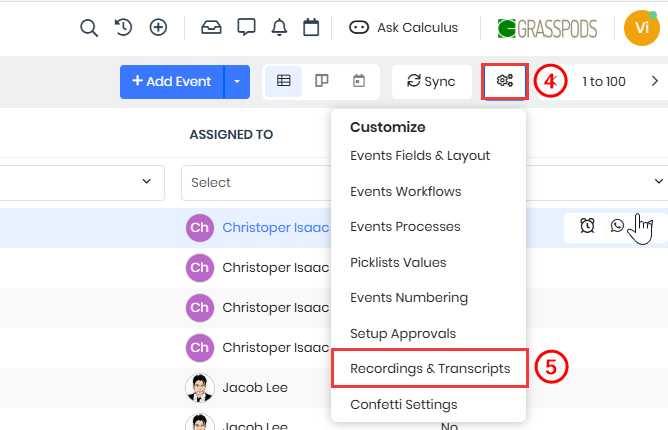
Task: Choose Events Fields & Layout option
Action: click(420, 155)
